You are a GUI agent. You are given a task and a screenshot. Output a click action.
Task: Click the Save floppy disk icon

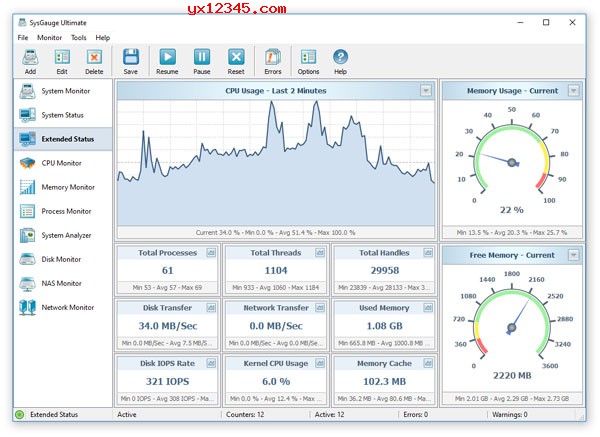point(130,57)
